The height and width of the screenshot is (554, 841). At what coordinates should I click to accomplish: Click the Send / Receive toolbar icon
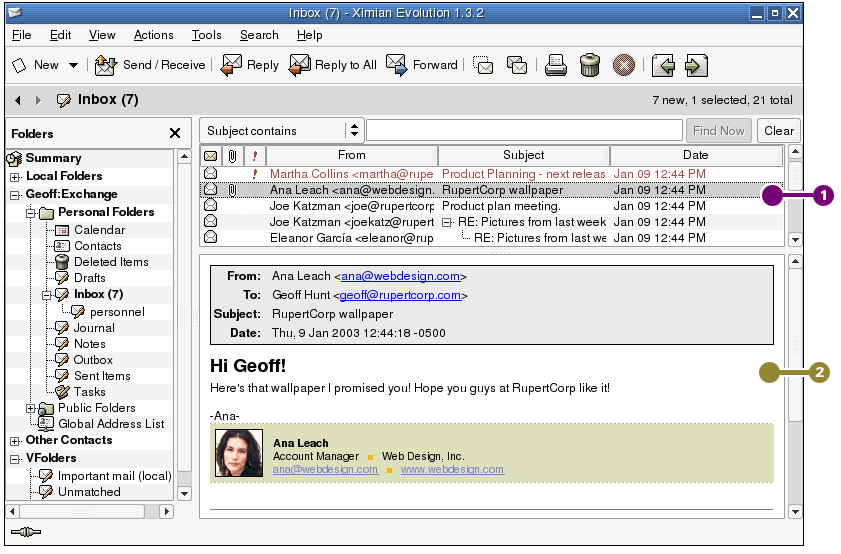(x=106, y=65)
